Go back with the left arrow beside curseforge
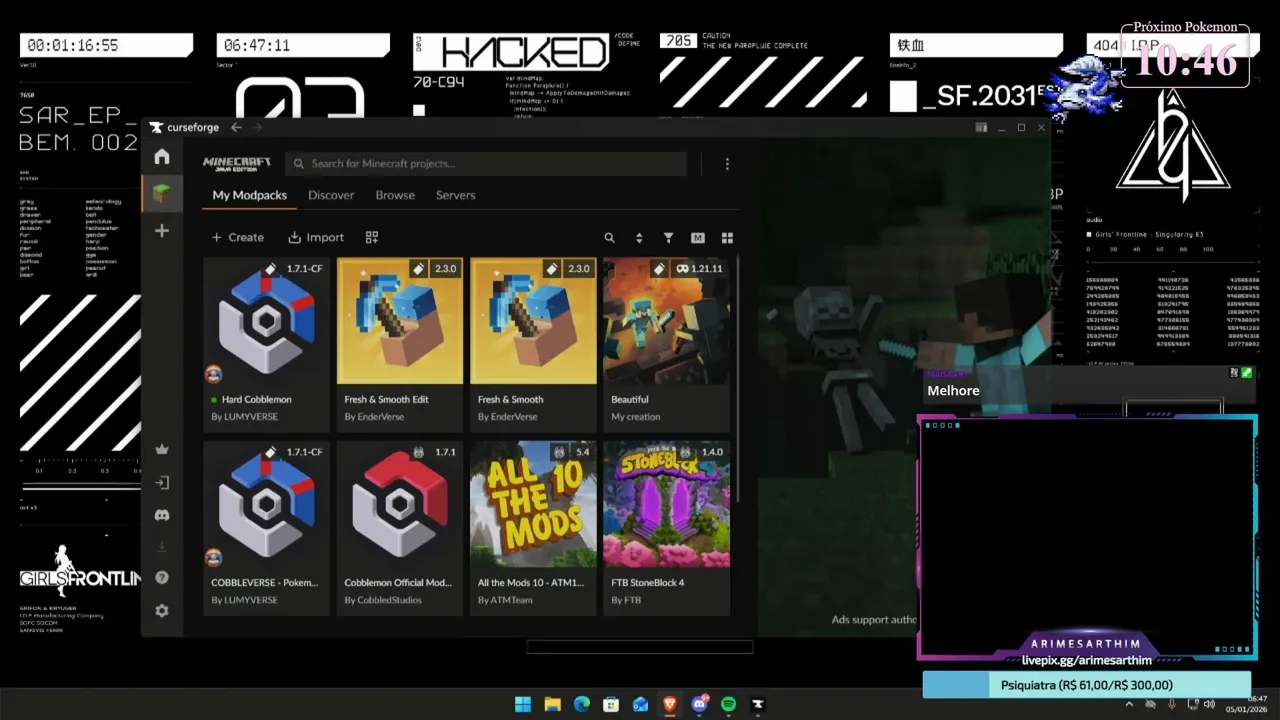The width and height of the screenshot is (1280, 720). (236, 127)
